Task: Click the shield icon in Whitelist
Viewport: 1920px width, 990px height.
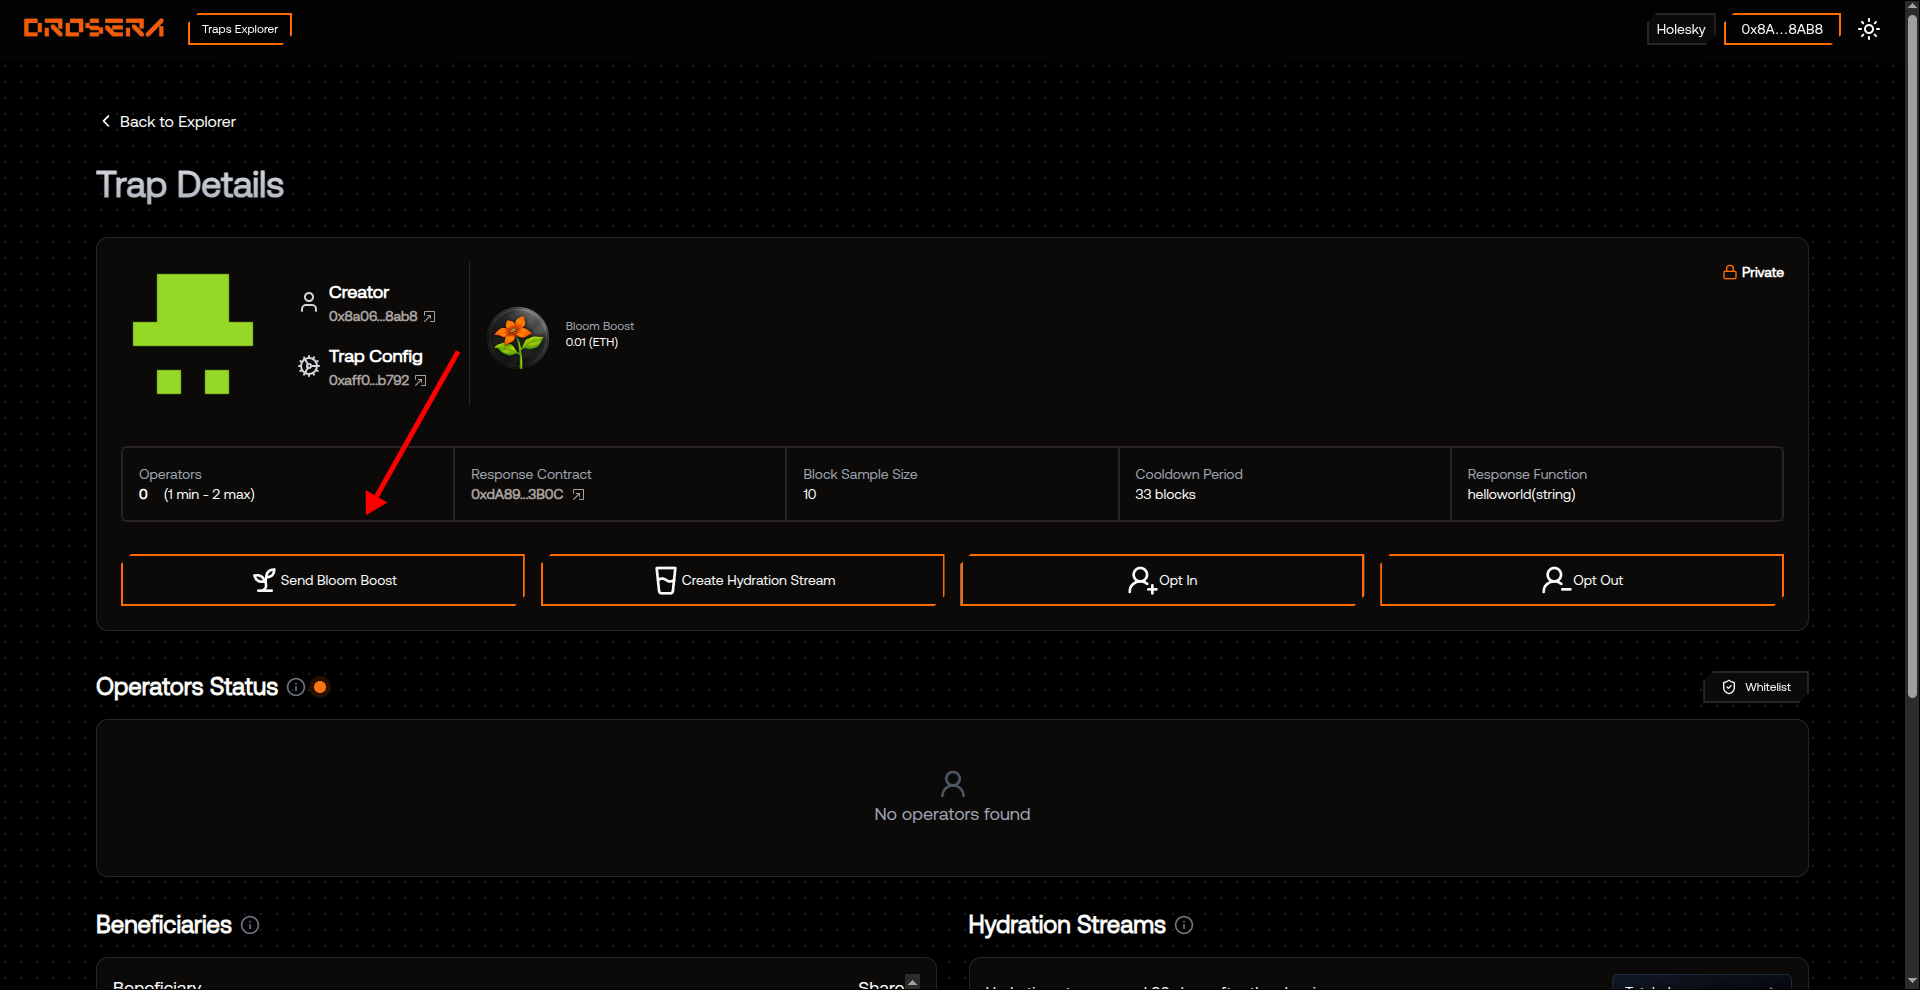Action: tap(1729, 687)
